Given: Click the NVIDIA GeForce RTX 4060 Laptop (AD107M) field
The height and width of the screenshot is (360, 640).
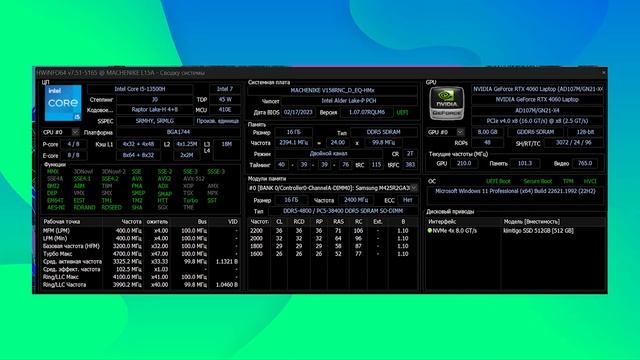Looking at the screenshot, I should coord(538,89).
